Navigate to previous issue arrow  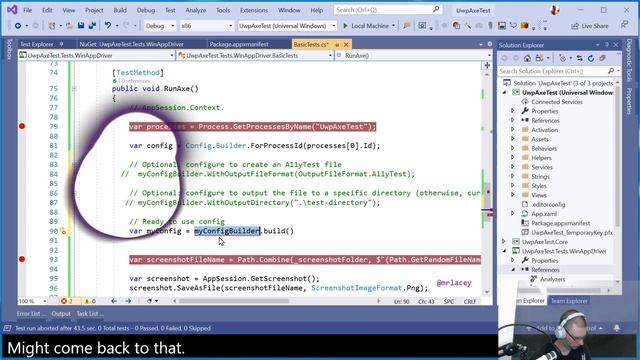click(x=114, y=301)
